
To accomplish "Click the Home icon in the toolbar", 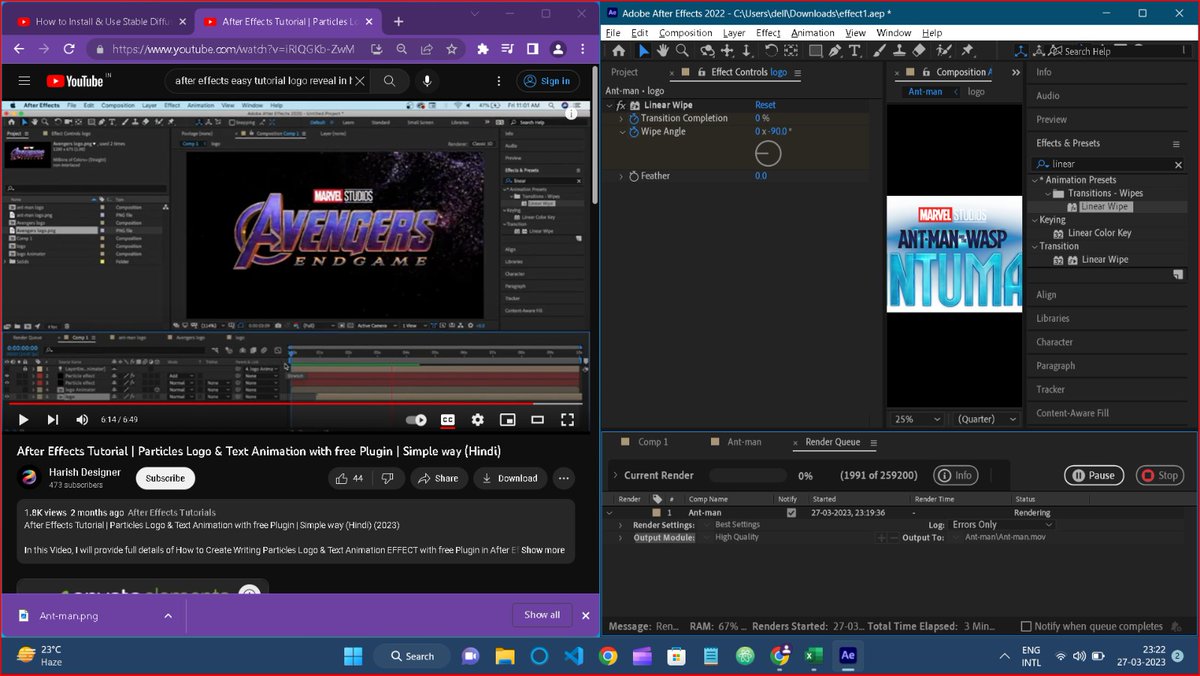I will coord(618,50).
